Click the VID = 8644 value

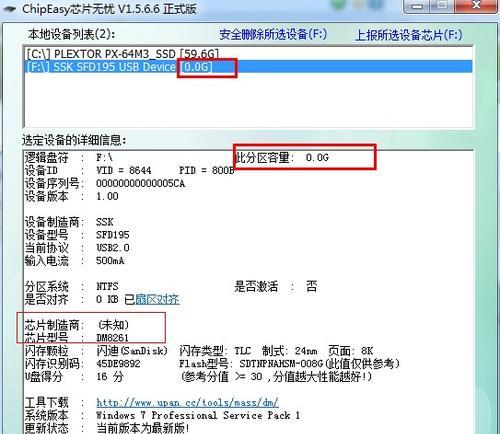coord(124,170)
